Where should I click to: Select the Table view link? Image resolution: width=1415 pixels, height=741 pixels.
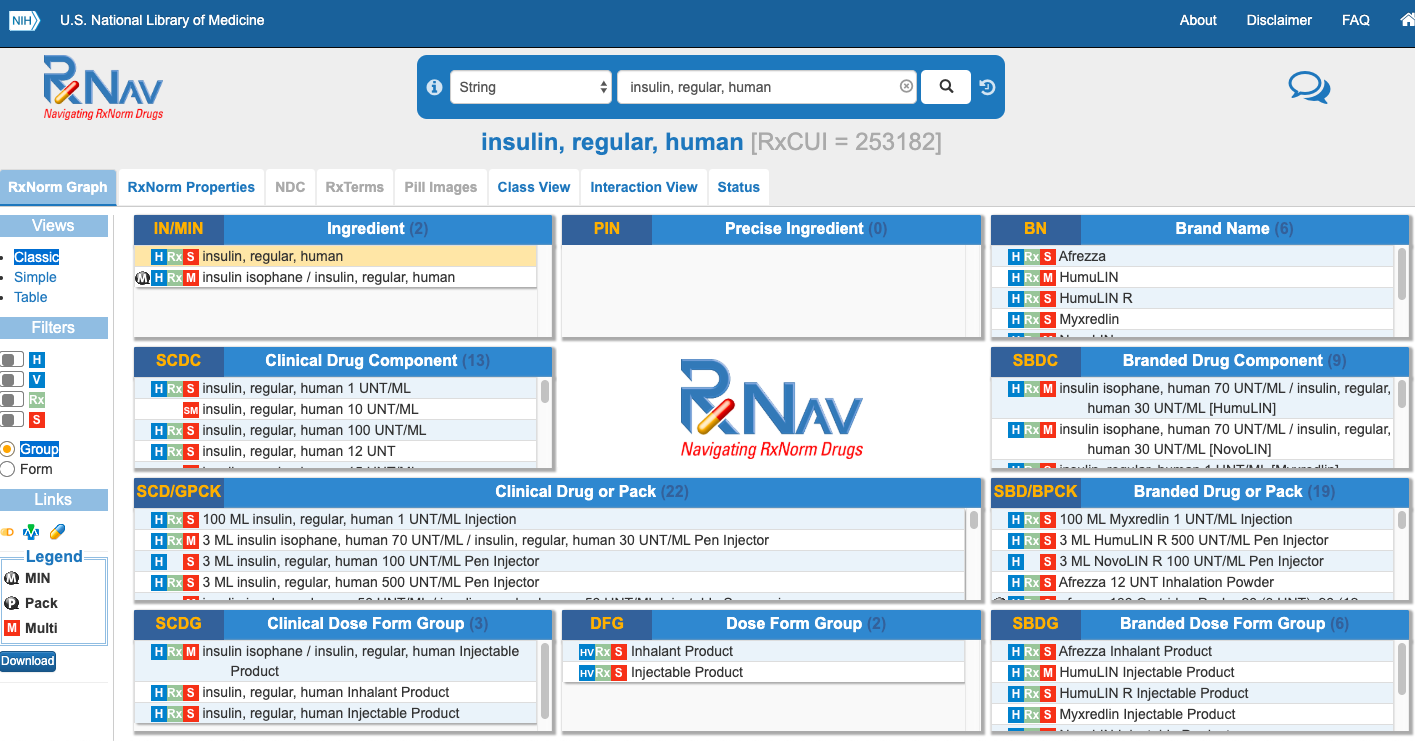tap(30, 297)
